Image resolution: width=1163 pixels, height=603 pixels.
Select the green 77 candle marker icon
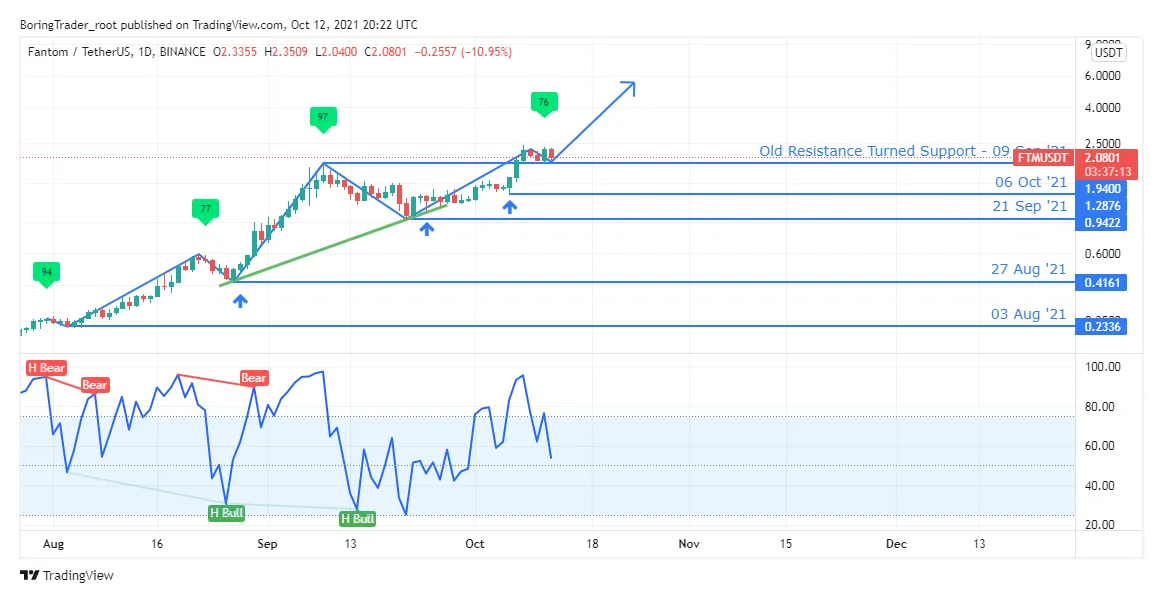[x=205, y=209]
